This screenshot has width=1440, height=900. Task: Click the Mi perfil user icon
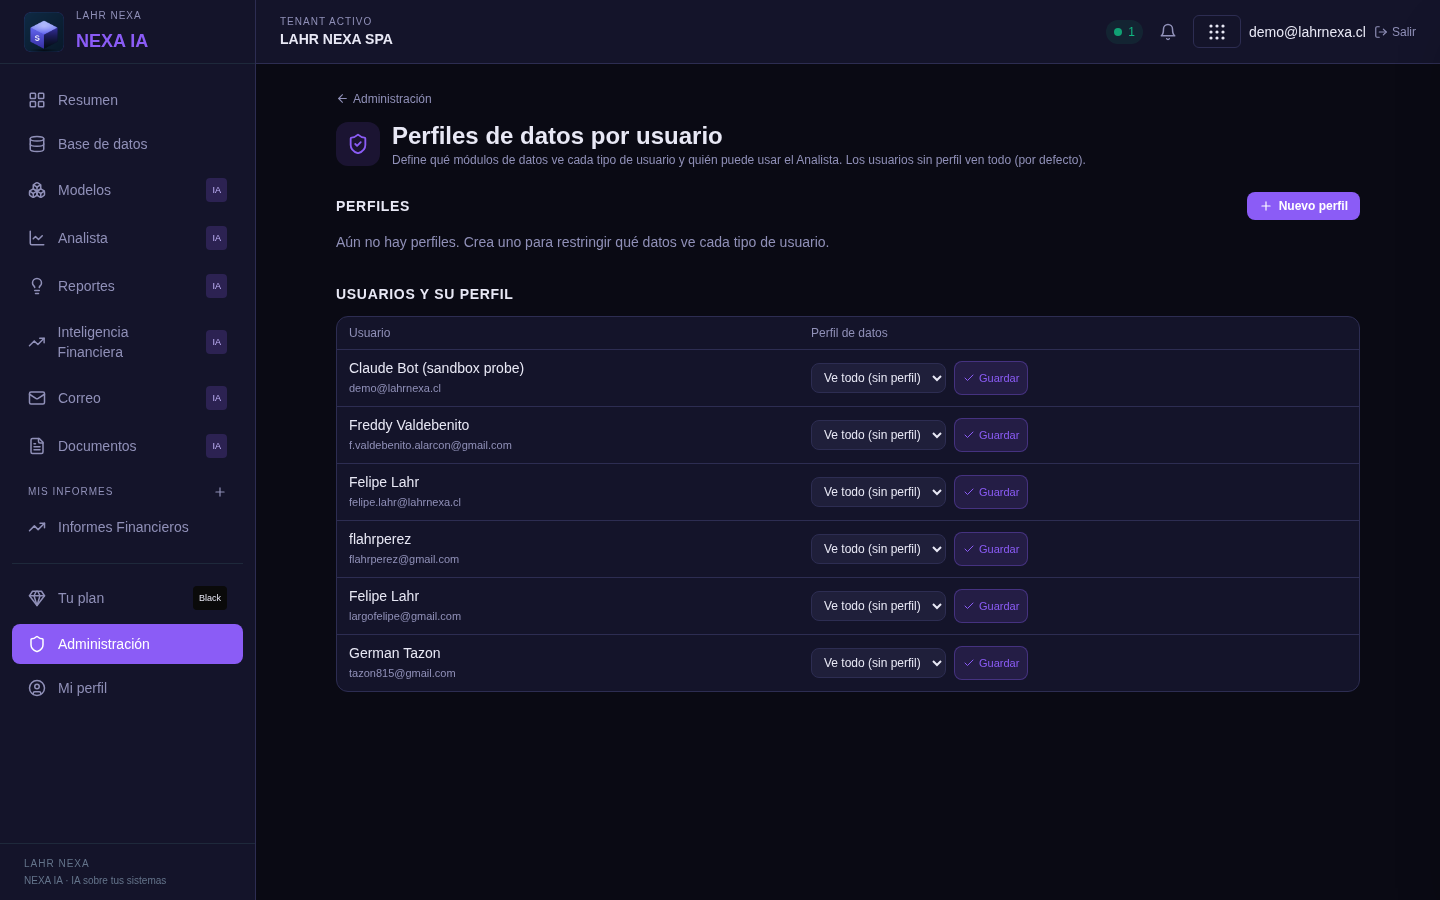[37, 688]
